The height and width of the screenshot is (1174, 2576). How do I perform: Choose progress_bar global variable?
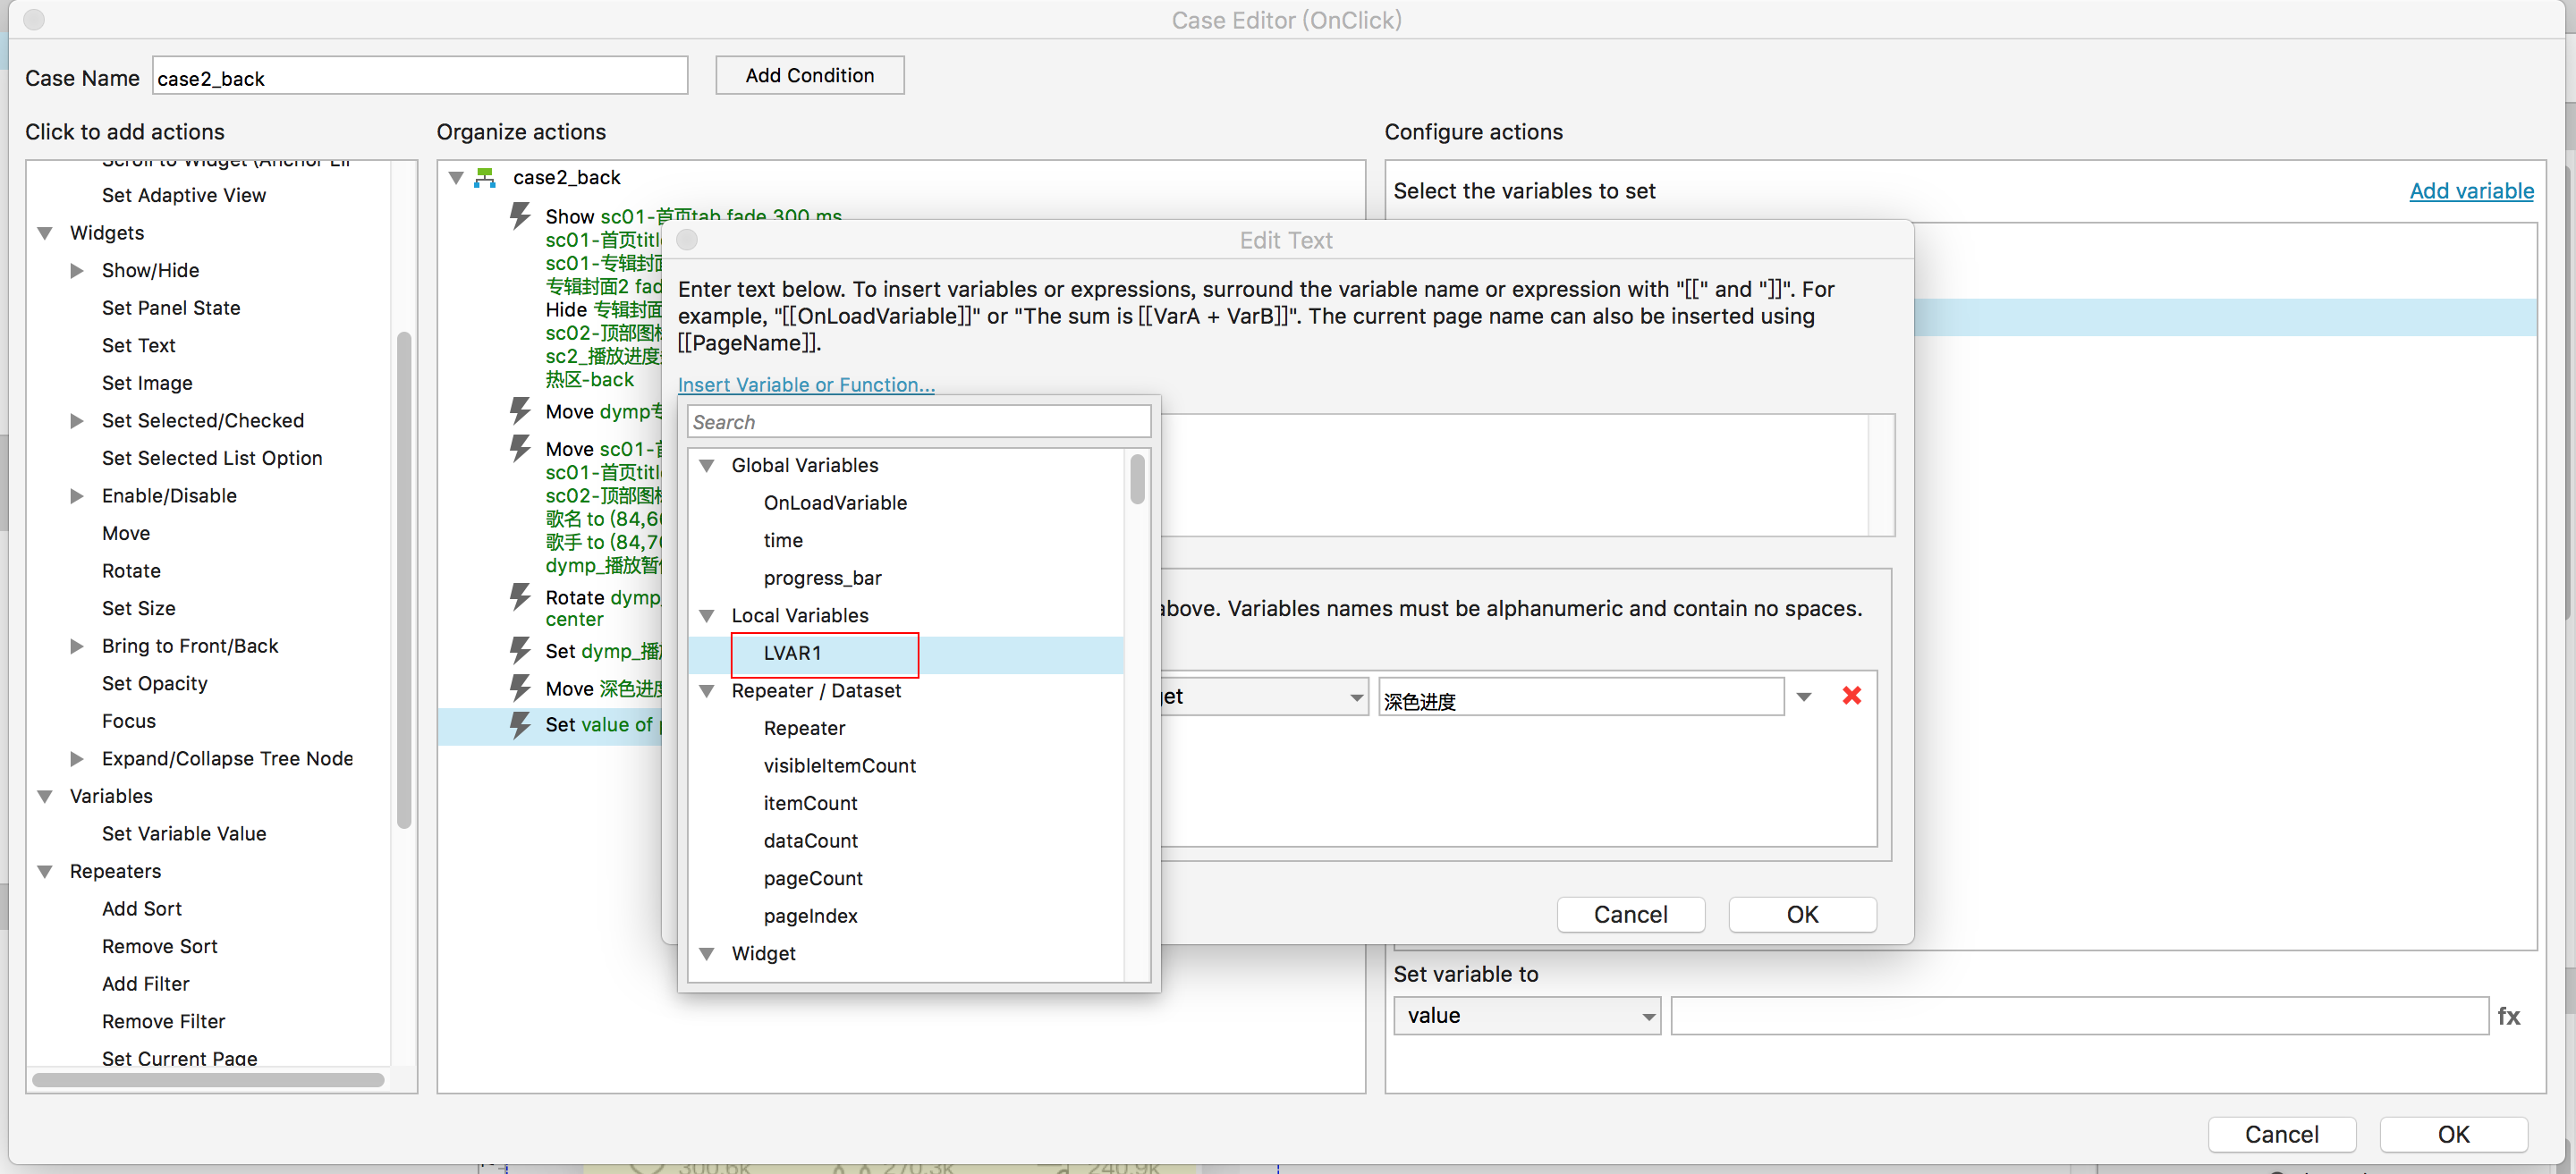pyautogui.click(x=822, y=578)
